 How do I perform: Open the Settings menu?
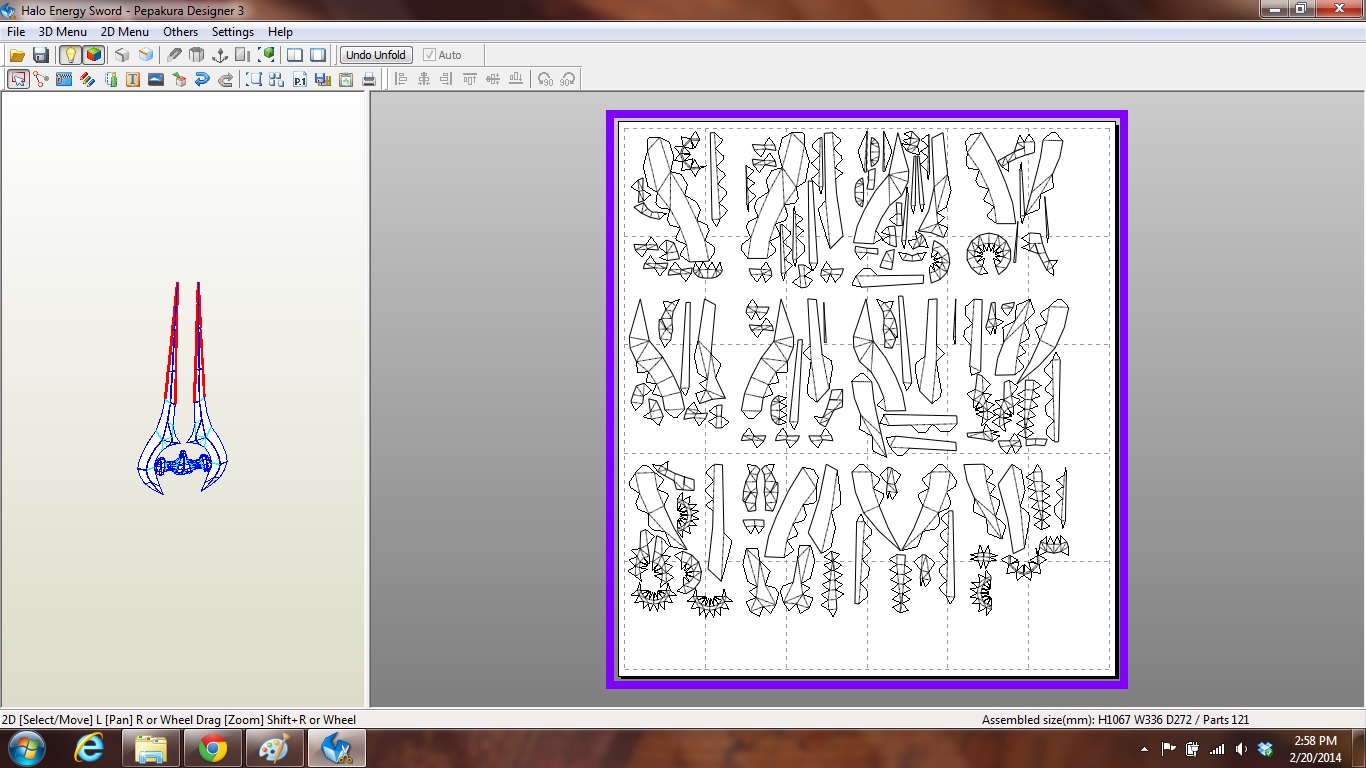[233, 32]
